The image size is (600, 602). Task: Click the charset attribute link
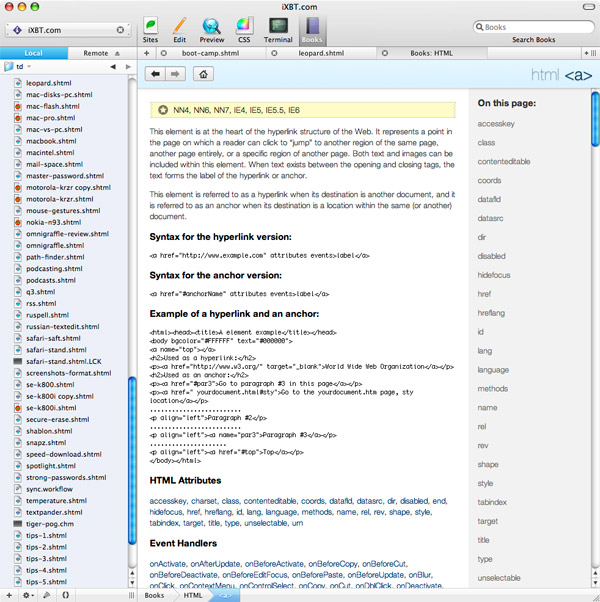pos(203,501)
